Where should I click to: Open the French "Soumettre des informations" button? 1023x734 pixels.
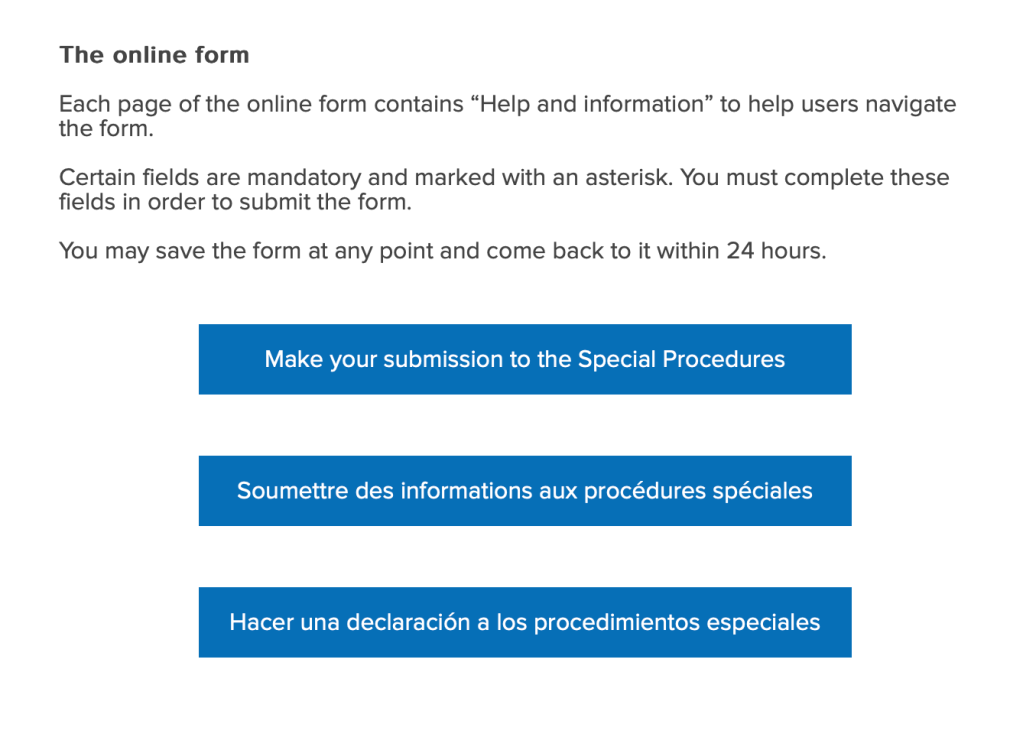pyautogui.click(x=524, y=491)
